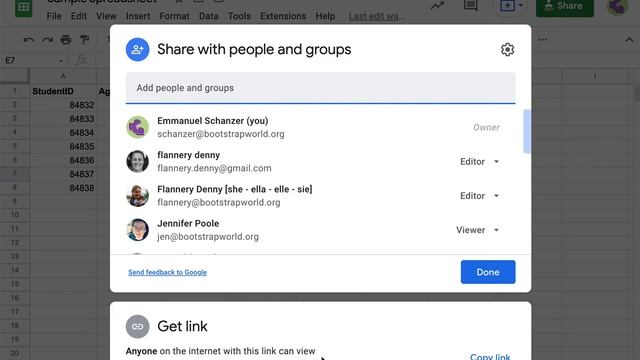
Task: Open the Help menu
Action: (x=325, y=16)
